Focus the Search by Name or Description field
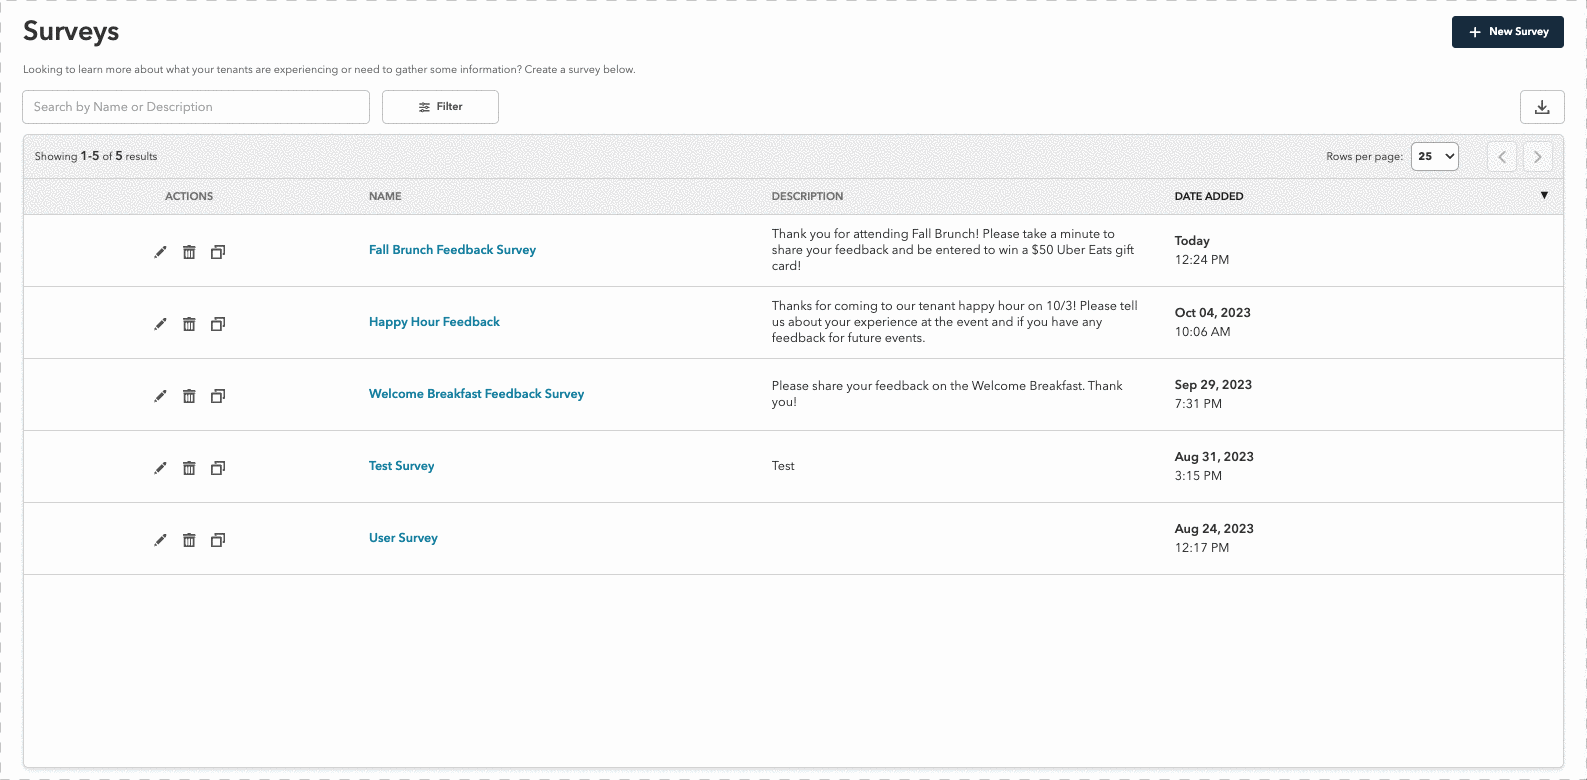The width and height of the screenshot is (1587, 780). 196,107
